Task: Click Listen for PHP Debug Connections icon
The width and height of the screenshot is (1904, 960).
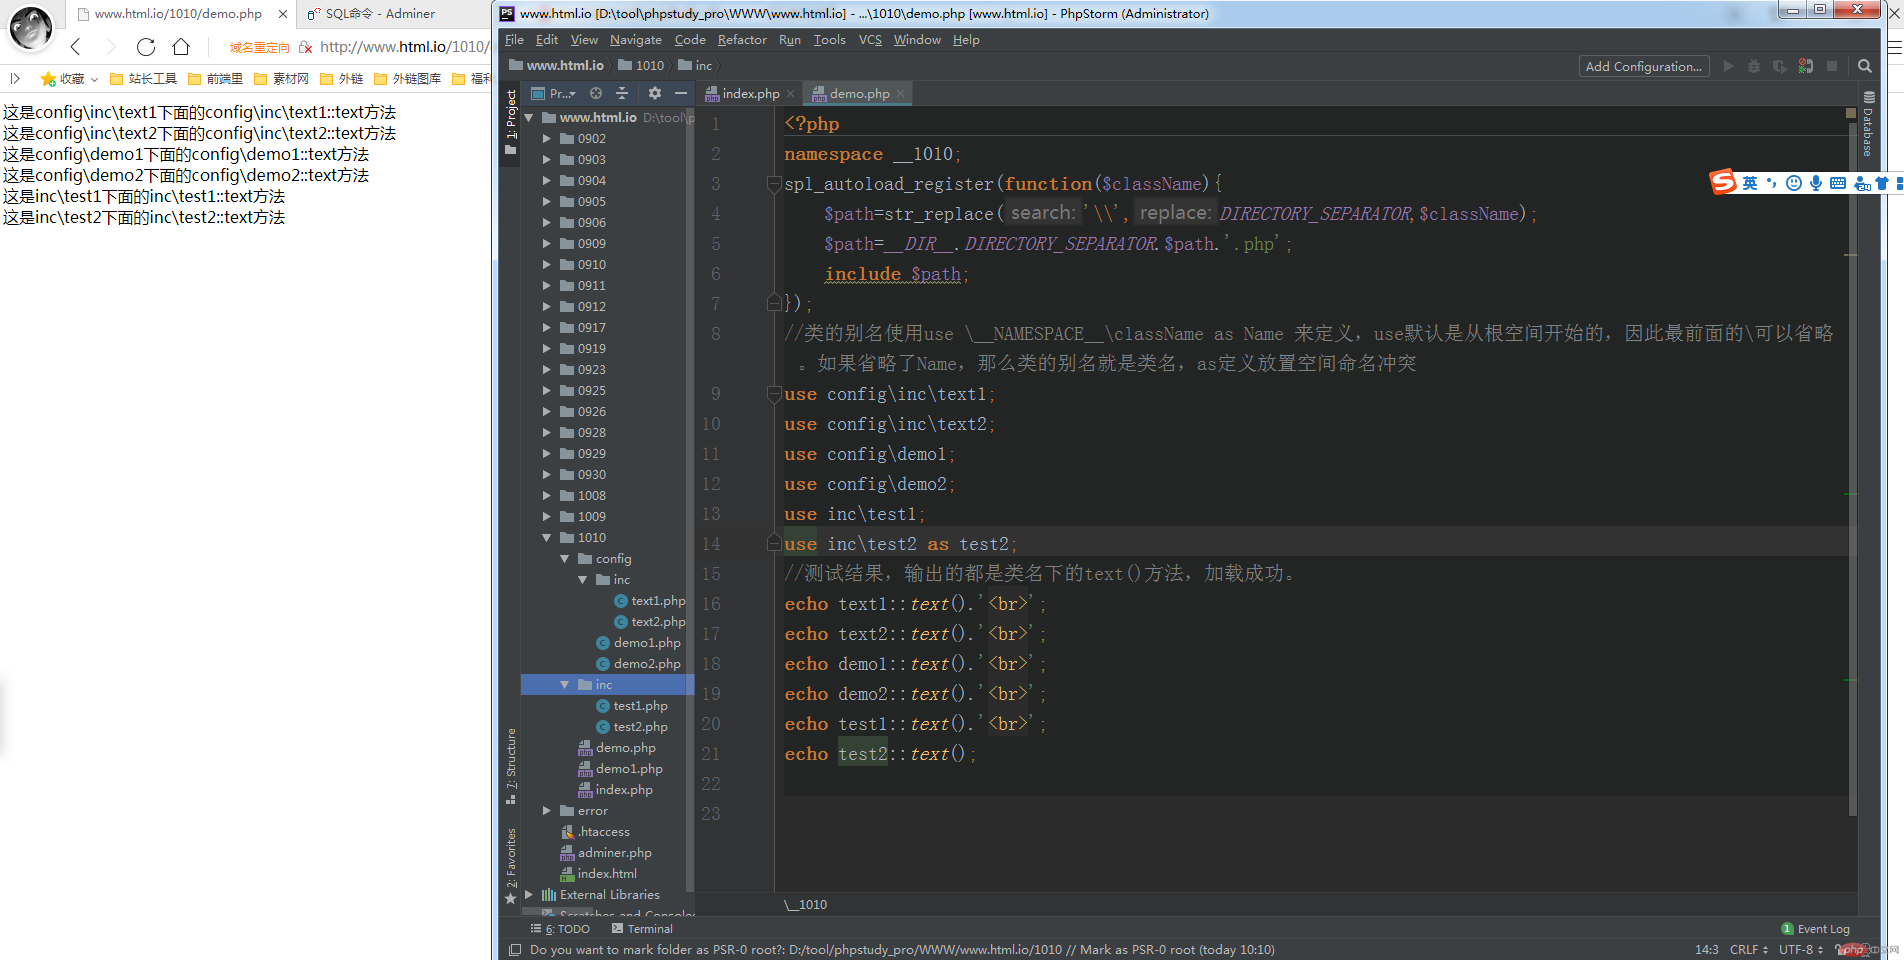Action: click(1806, 66)
